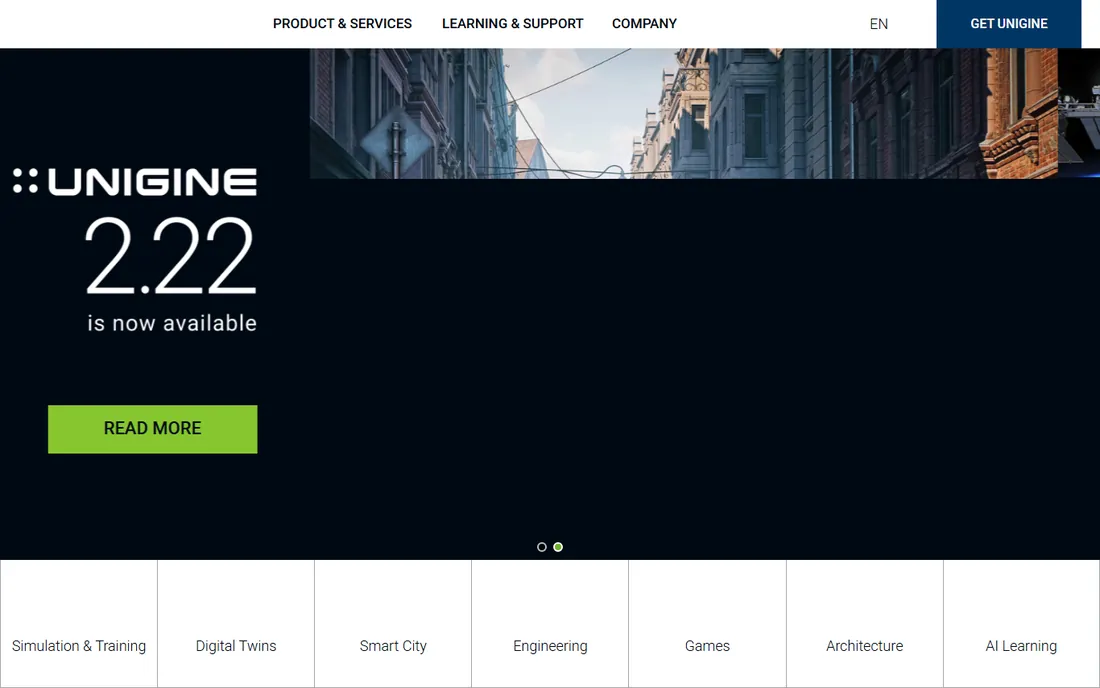1100x688 pixels.
Task: Click the Get UNIGINE button
Action: pyautogui.click(x=1008, y=24)
